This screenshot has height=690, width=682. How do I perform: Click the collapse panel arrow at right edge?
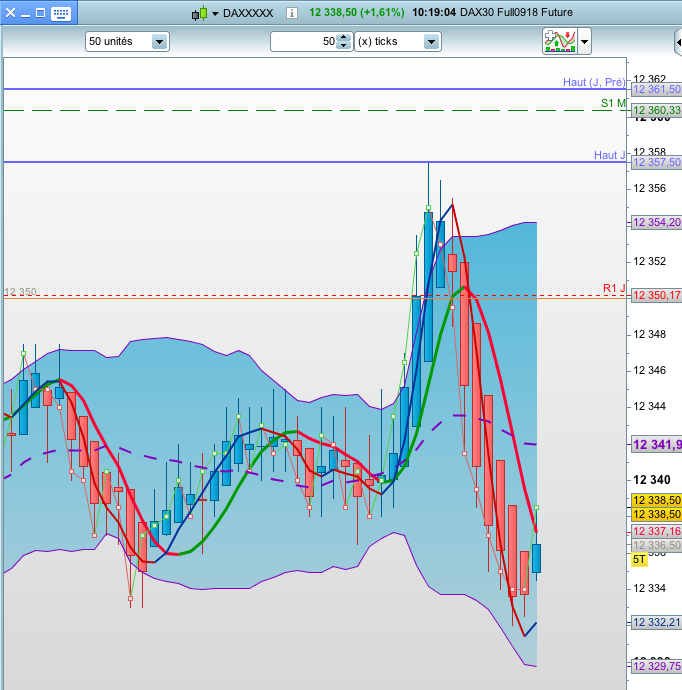tap(678, 42)
